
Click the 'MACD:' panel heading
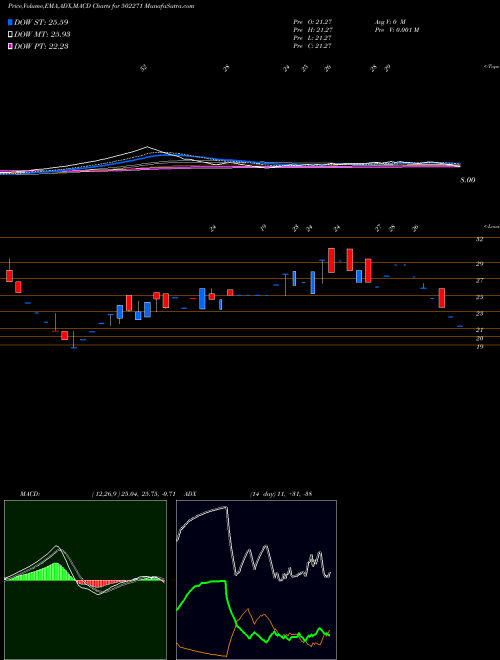click(x=29, y=493)
